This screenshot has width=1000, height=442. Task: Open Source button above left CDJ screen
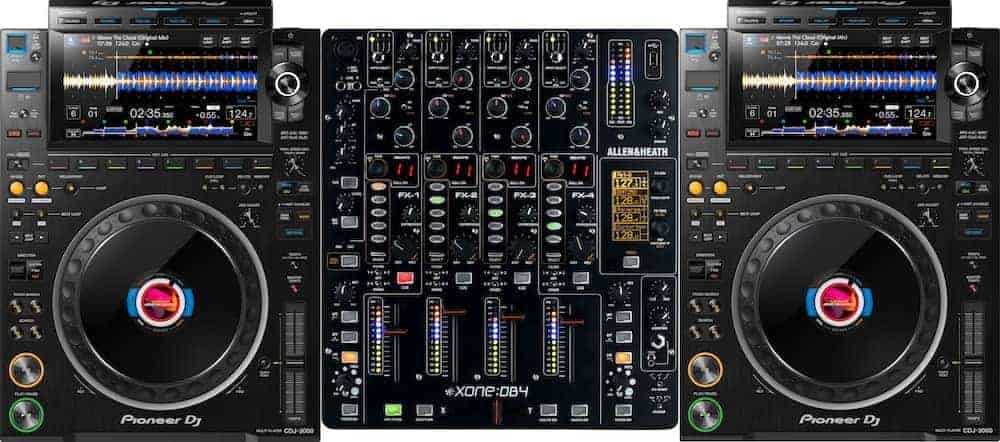pyautogui.click(x=70, y=20)
